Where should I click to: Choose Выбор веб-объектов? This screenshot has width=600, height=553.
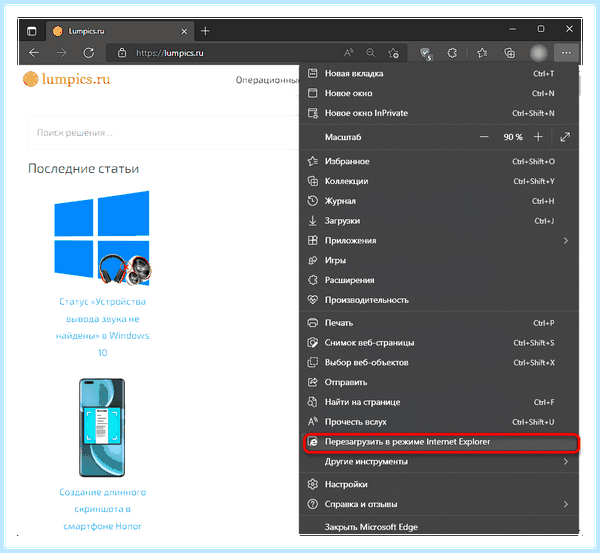pyautogui.click(x=439, y=363)
